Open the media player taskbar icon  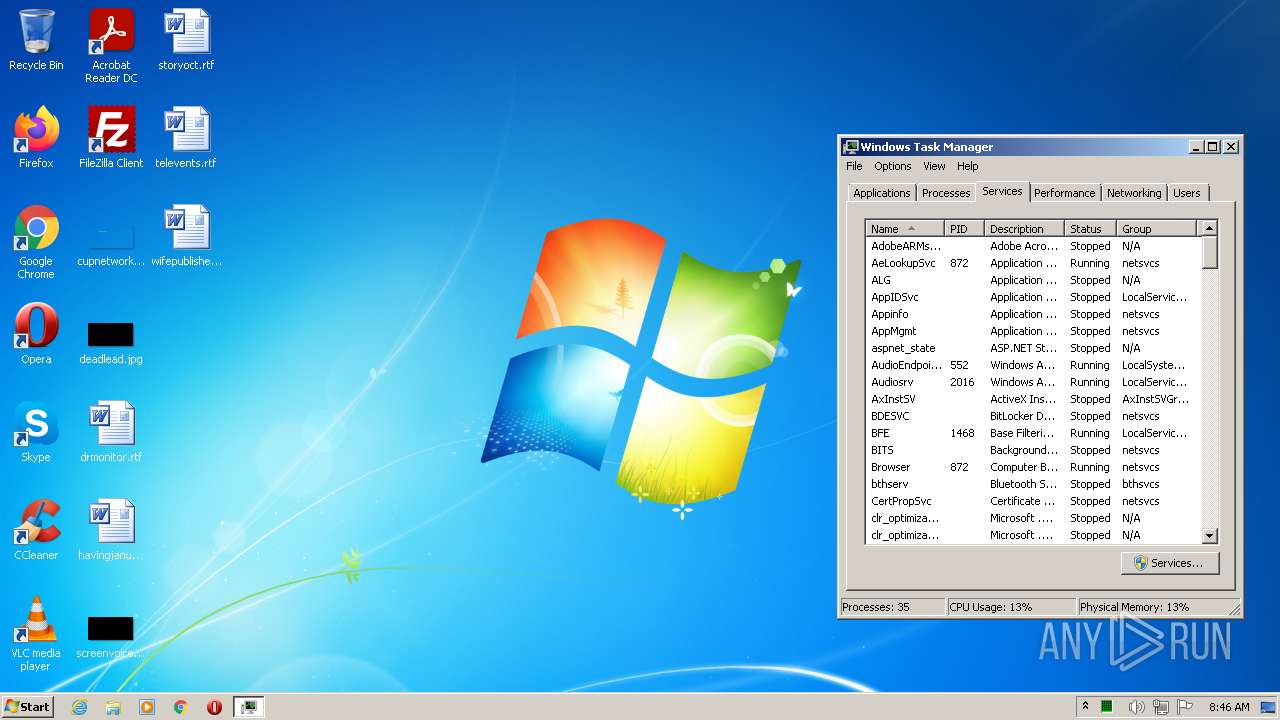[x=147, y=707]
